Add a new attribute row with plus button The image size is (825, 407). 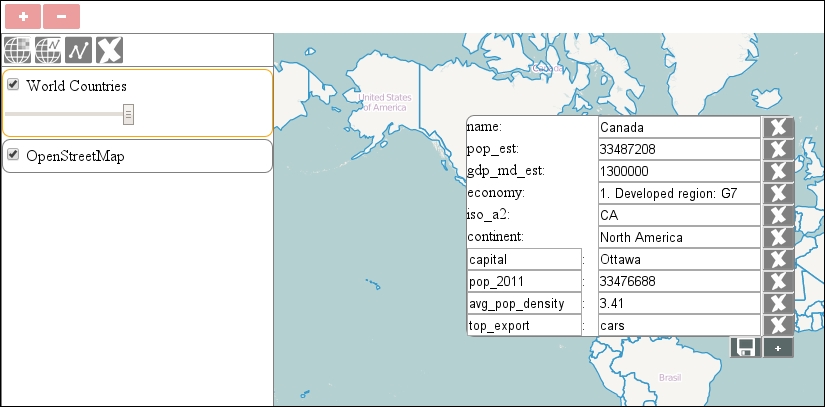click(x=778, y=348)
